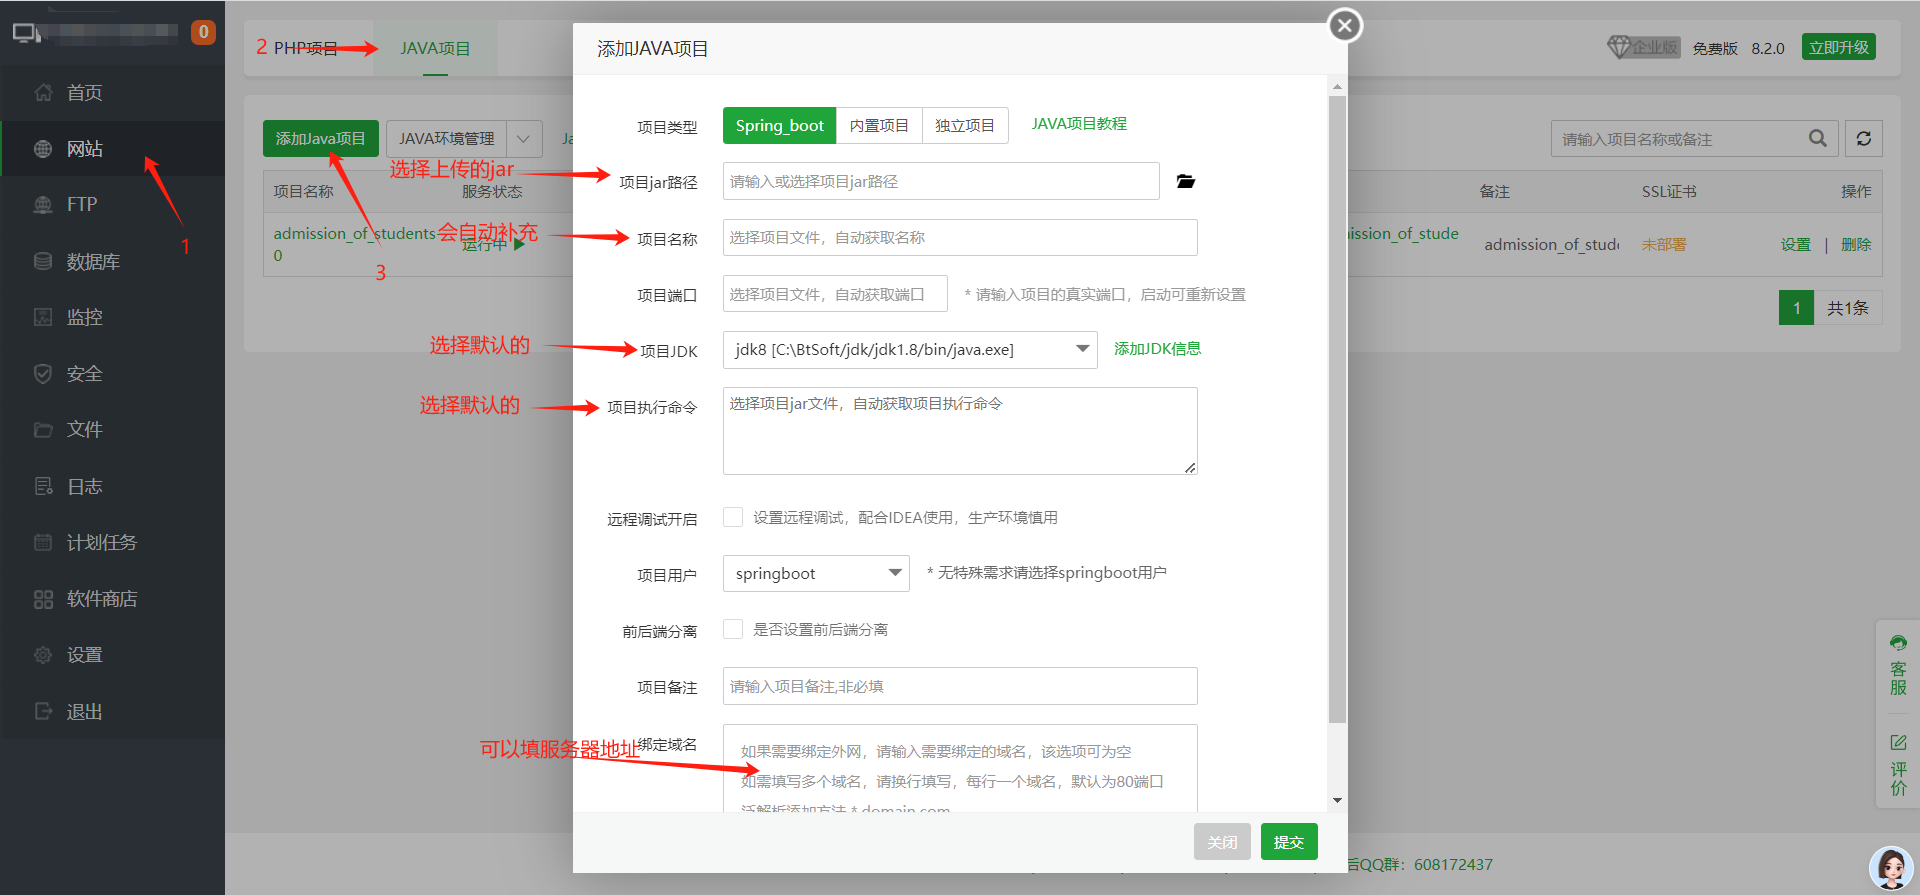Viewport: 1920px width, 895px height.
Task: Enable the 远程调试开启 checkbox
Action: click(733, 517)
